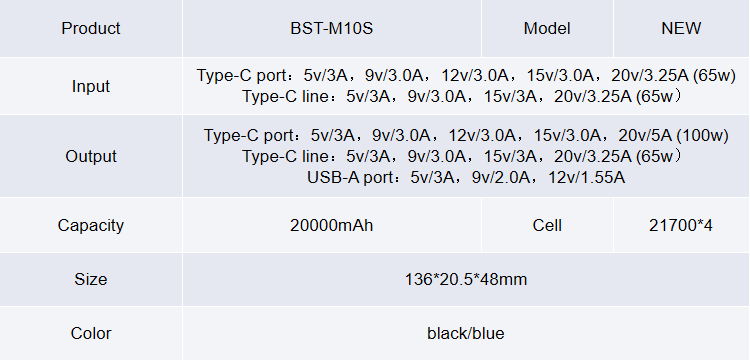Click the black/blue color value
750x361 pixels.
point(466,333)
